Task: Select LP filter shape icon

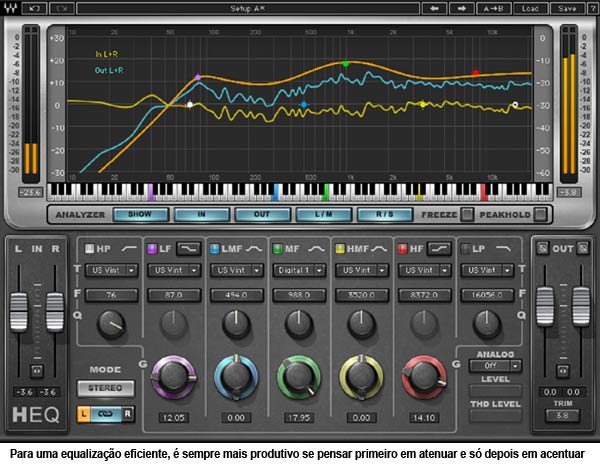Action: (504, 249)
